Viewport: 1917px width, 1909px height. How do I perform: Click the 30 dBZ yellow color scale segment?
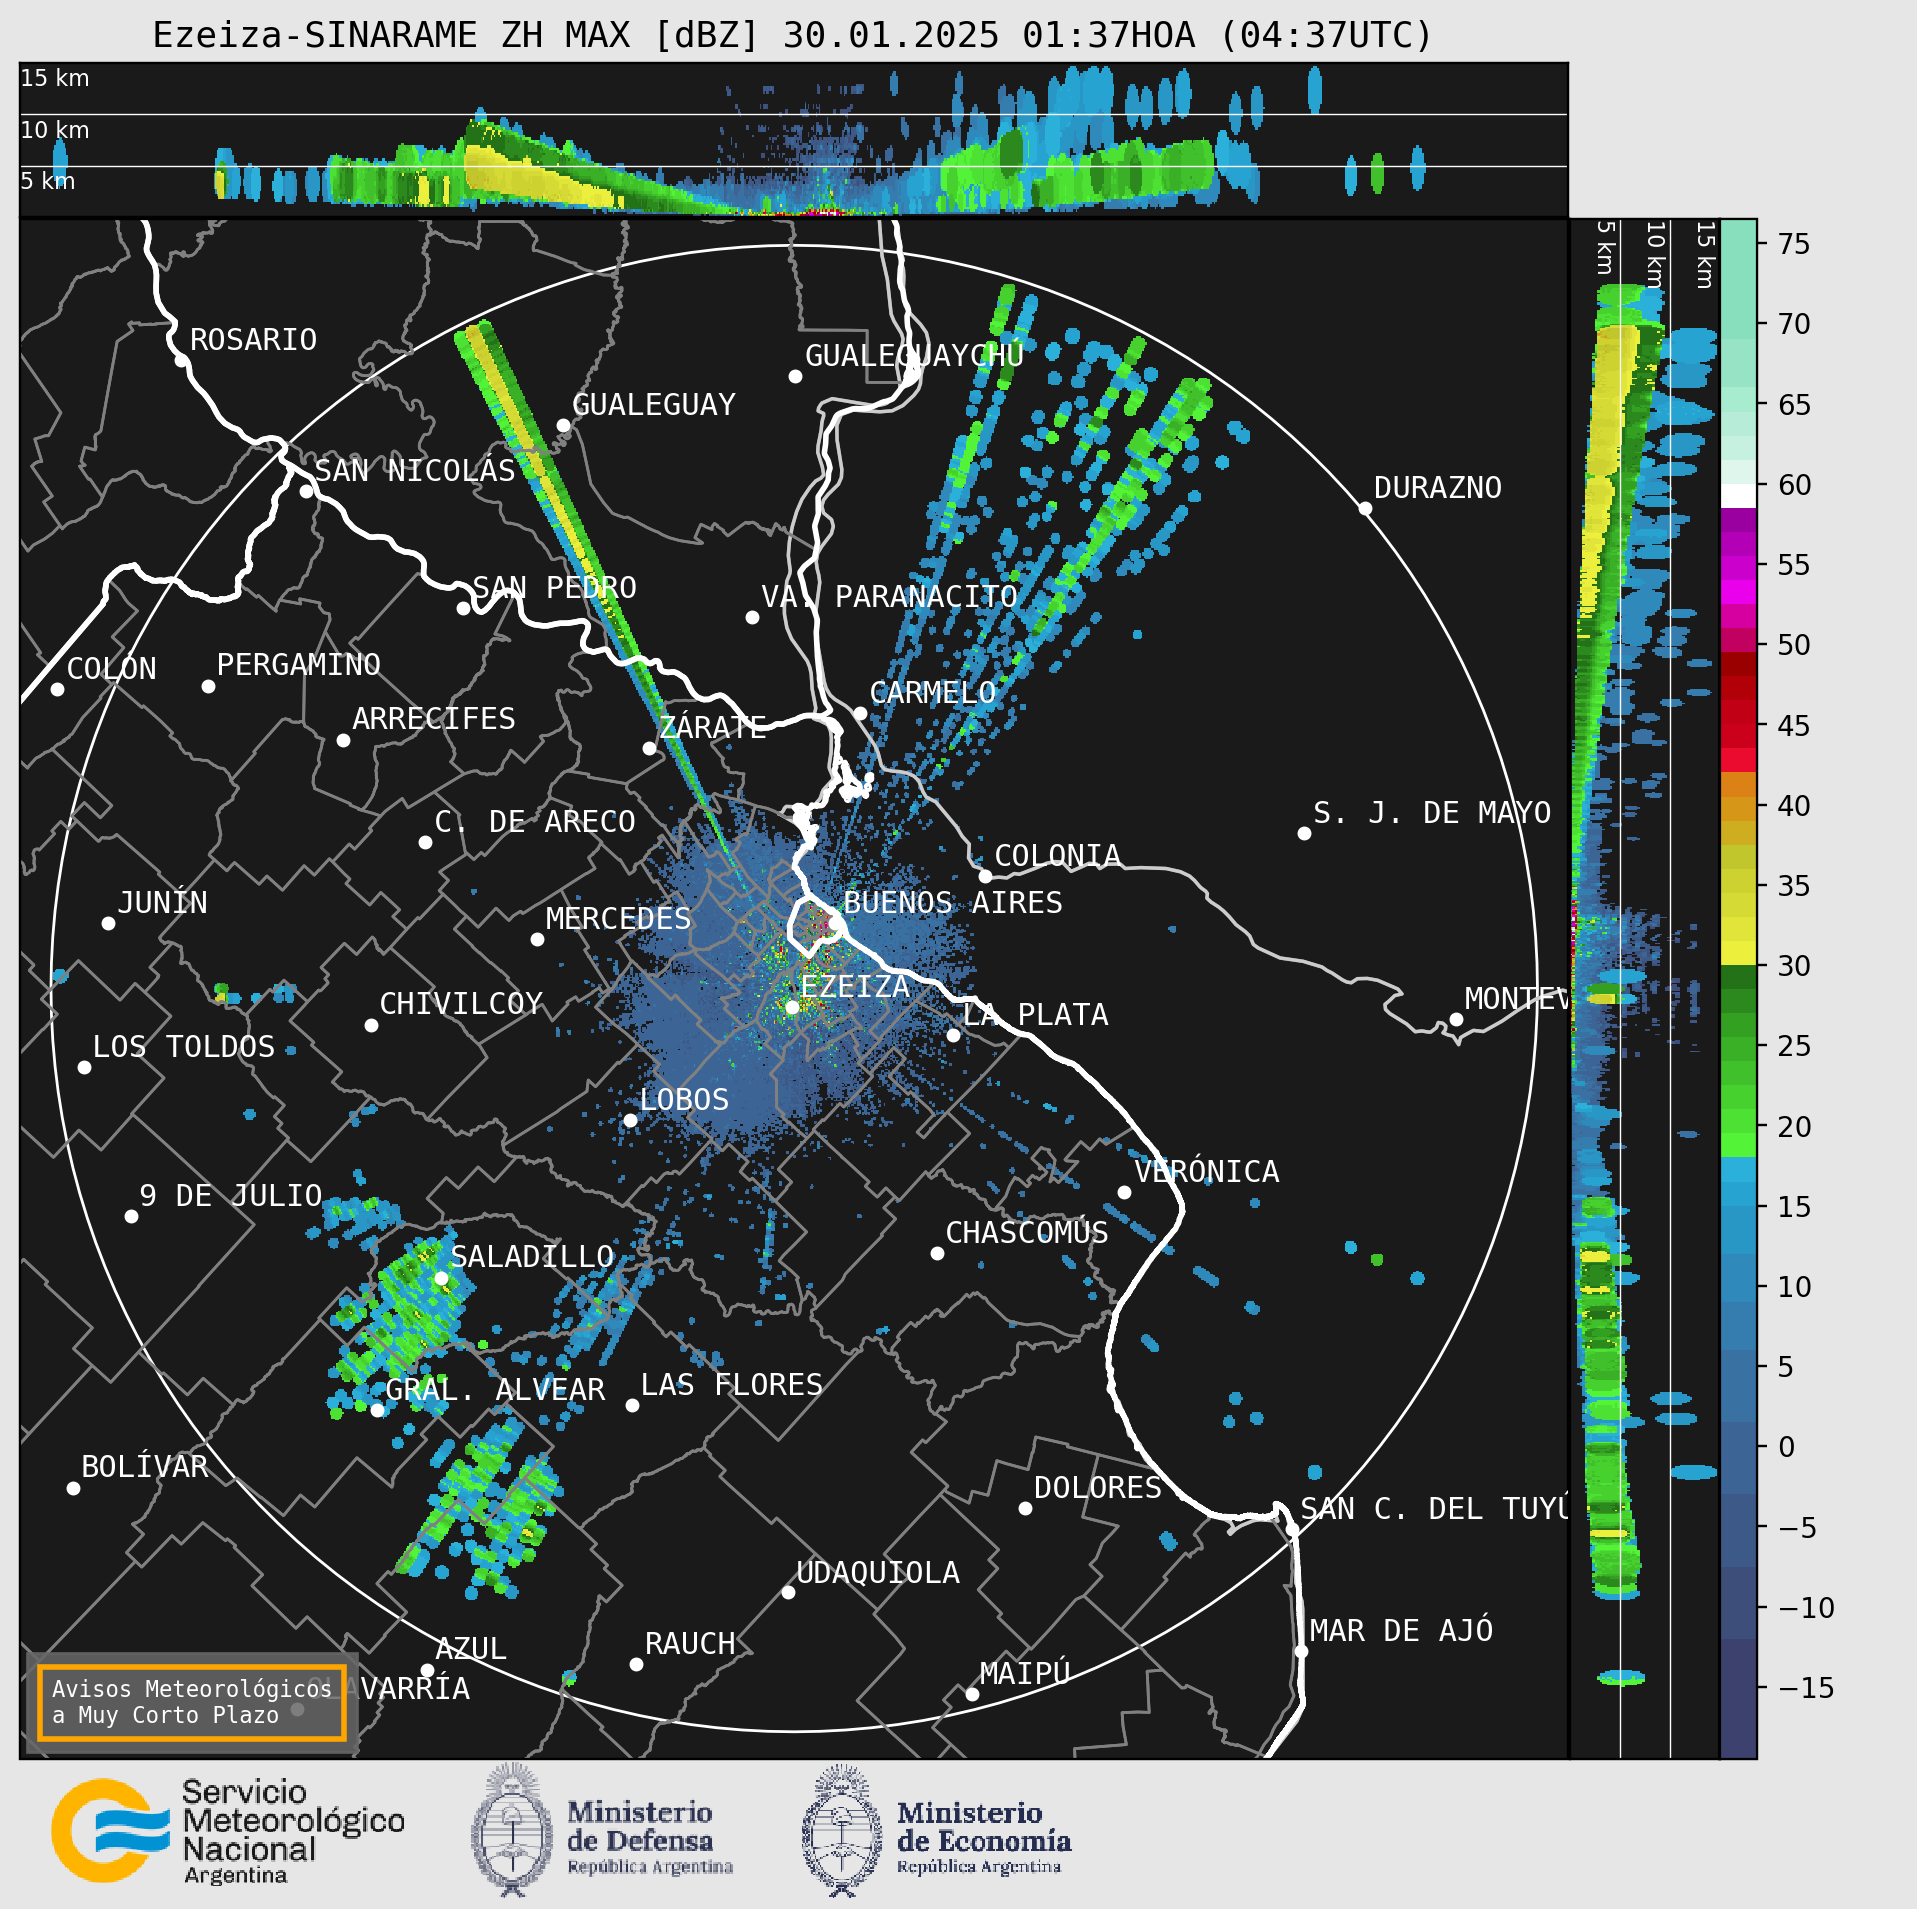(1738, 952)
